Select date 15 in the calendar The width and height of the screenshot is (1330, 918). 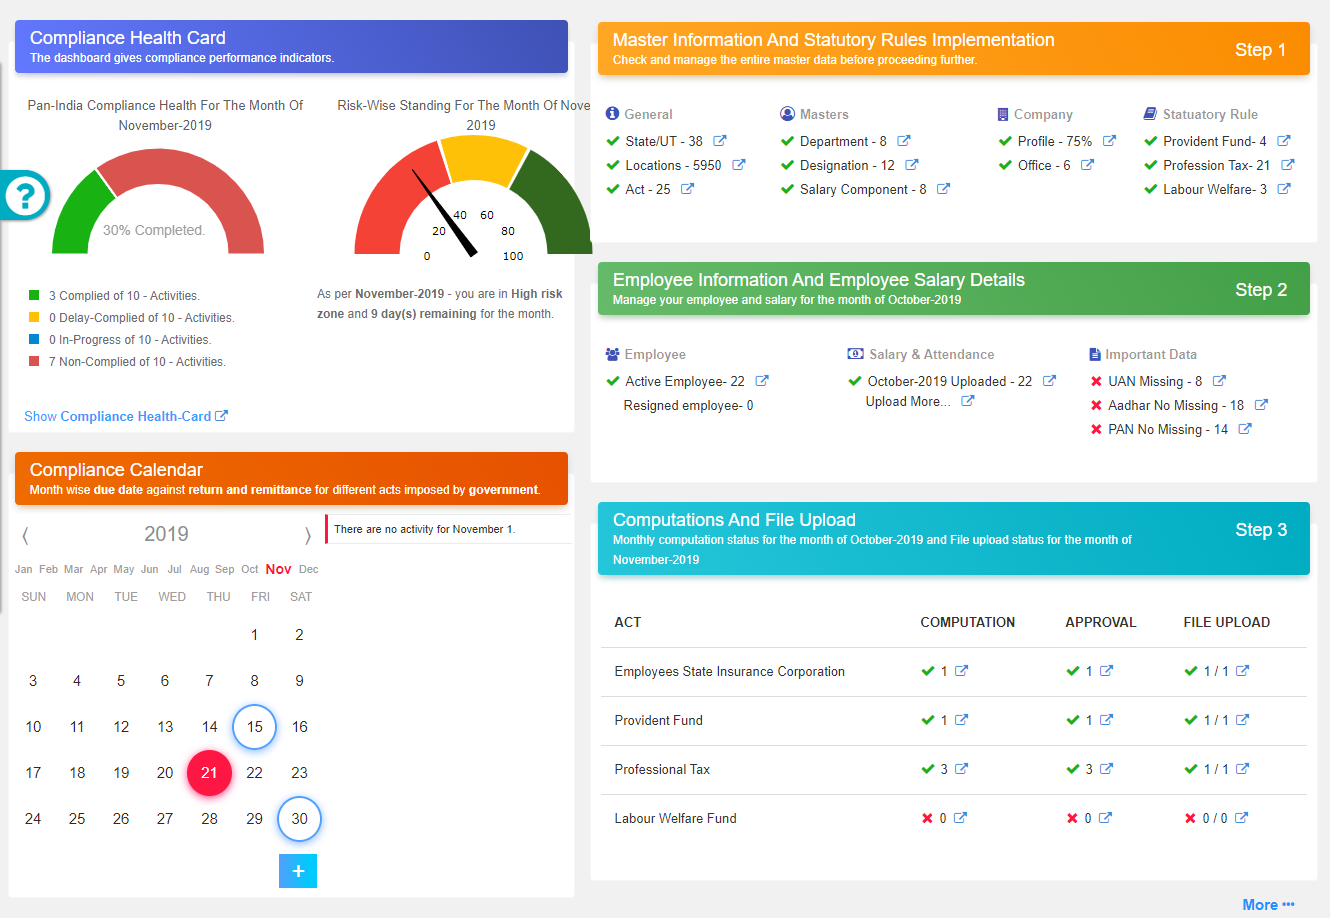click(x=255, y=727)
